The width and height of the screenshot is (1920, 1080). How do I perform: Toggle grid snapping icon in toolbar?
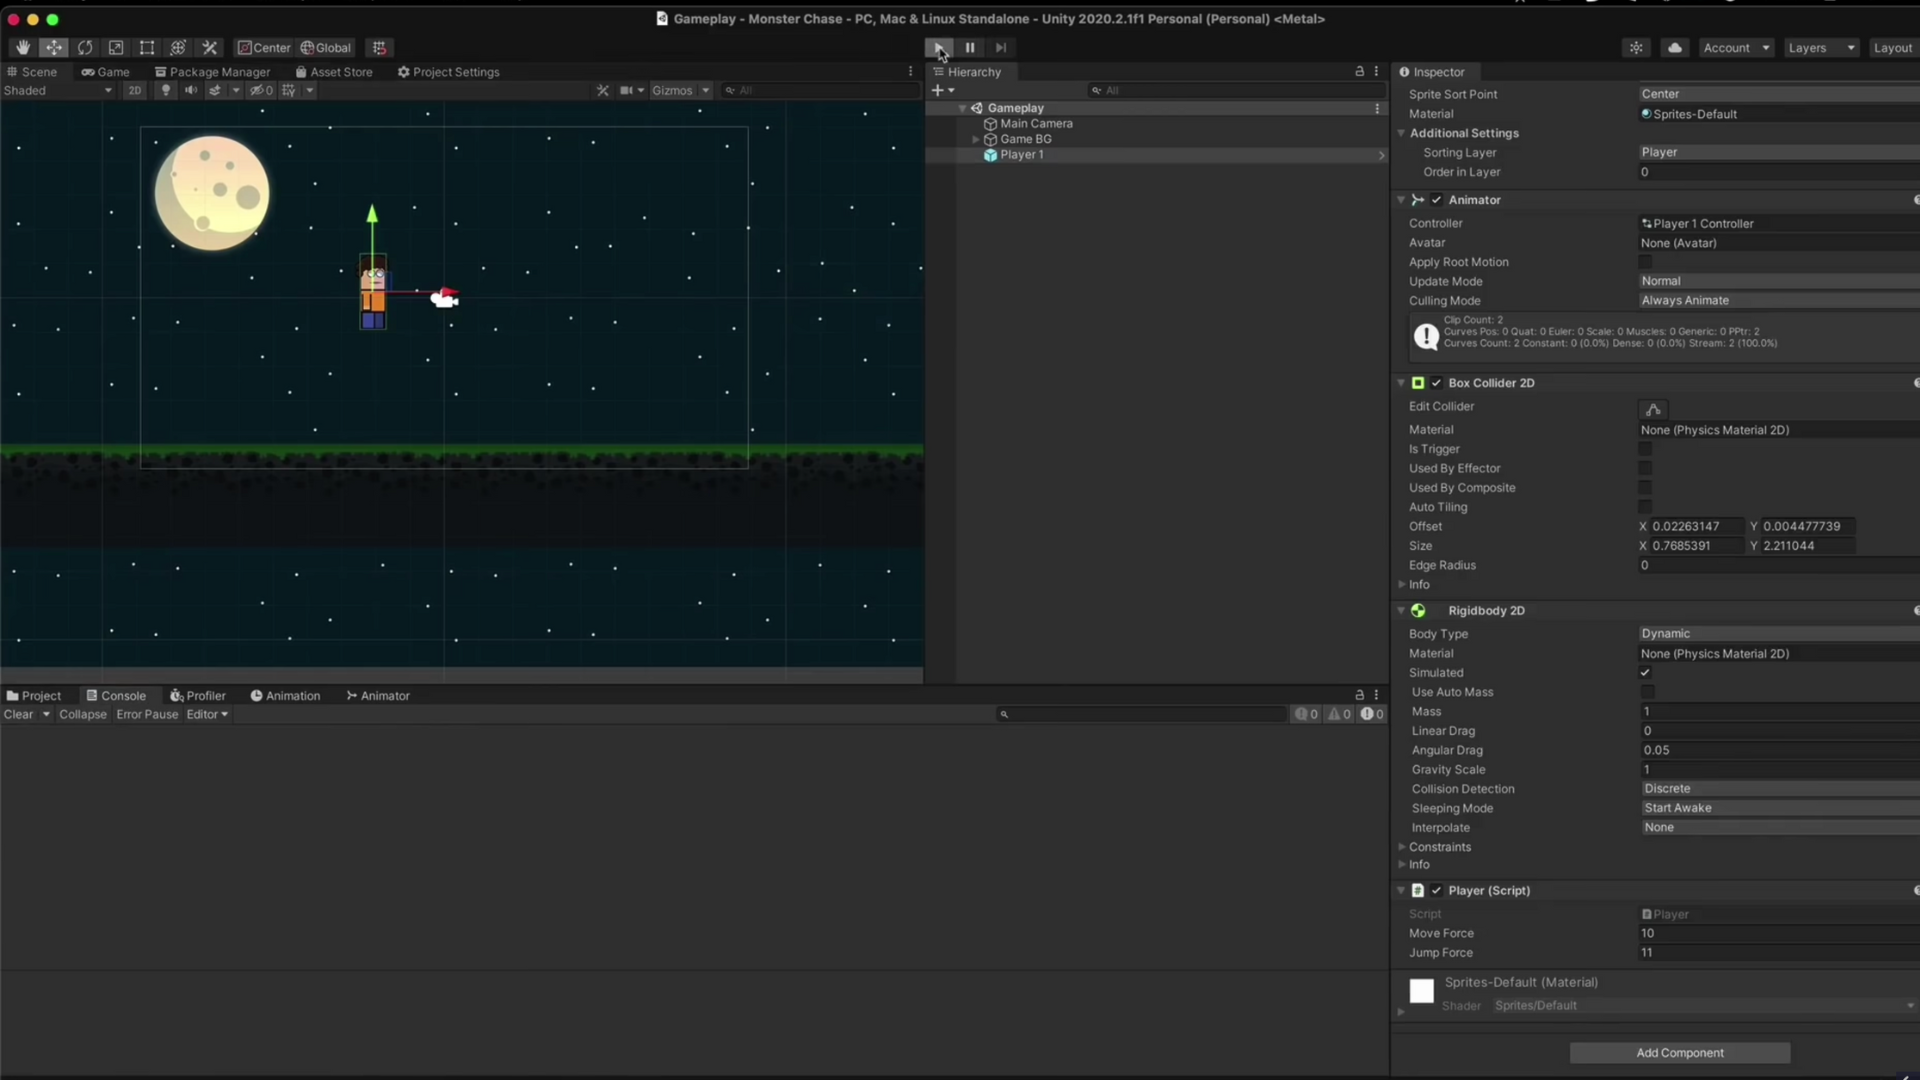[x=379, y=48]
